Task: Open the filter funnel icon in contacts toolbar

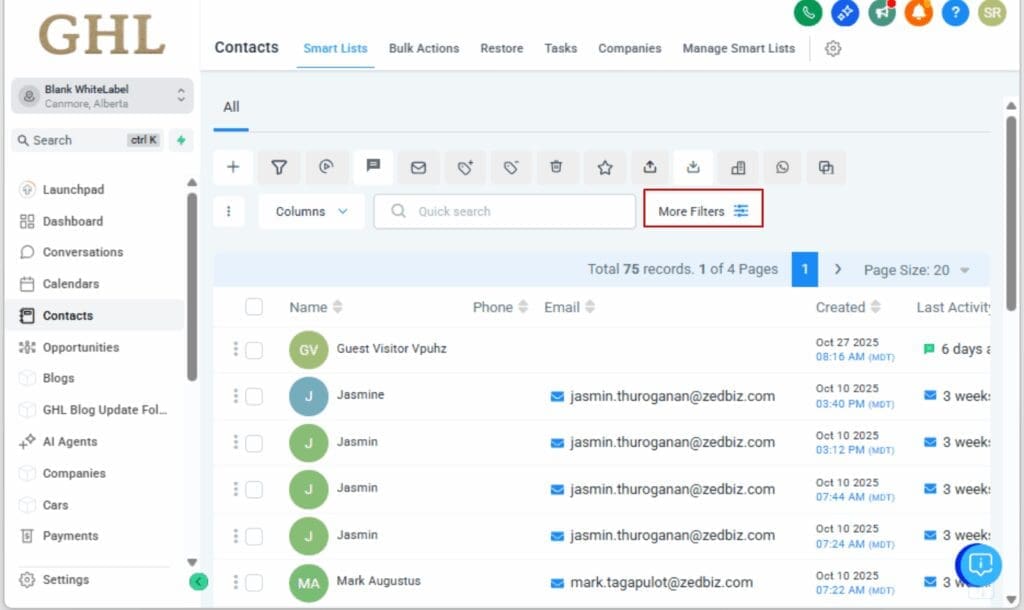Action: pos(280,167)
